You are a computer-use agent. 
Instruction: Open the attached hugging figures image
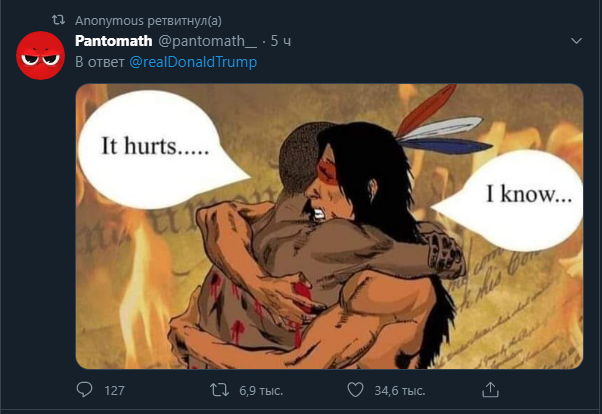click(x=329, y=226)
